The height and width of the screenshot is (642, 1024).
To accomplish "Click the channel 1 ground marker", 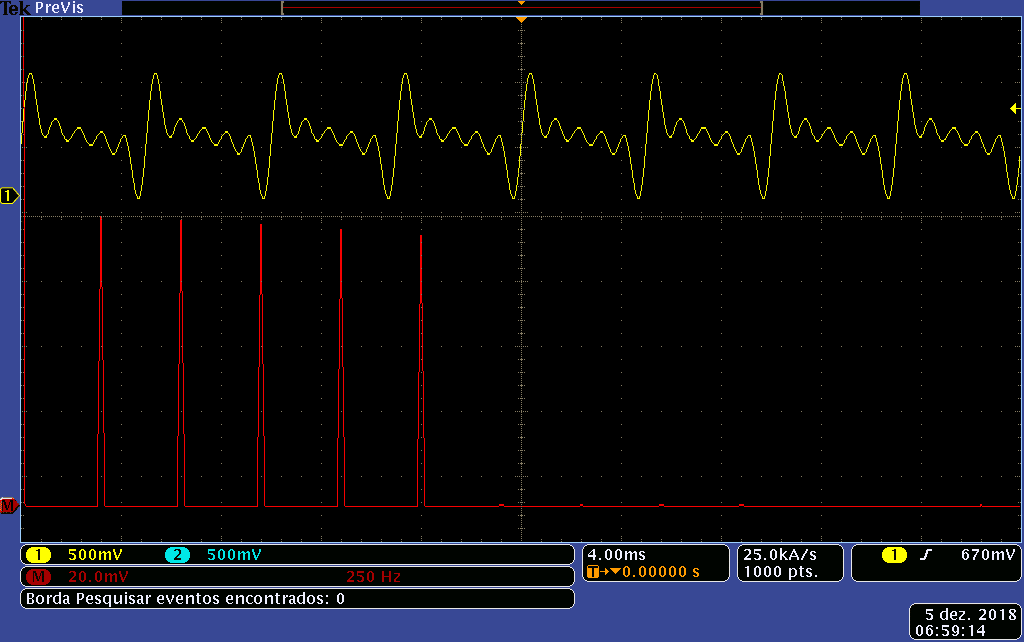I will (x=9, y=196).
